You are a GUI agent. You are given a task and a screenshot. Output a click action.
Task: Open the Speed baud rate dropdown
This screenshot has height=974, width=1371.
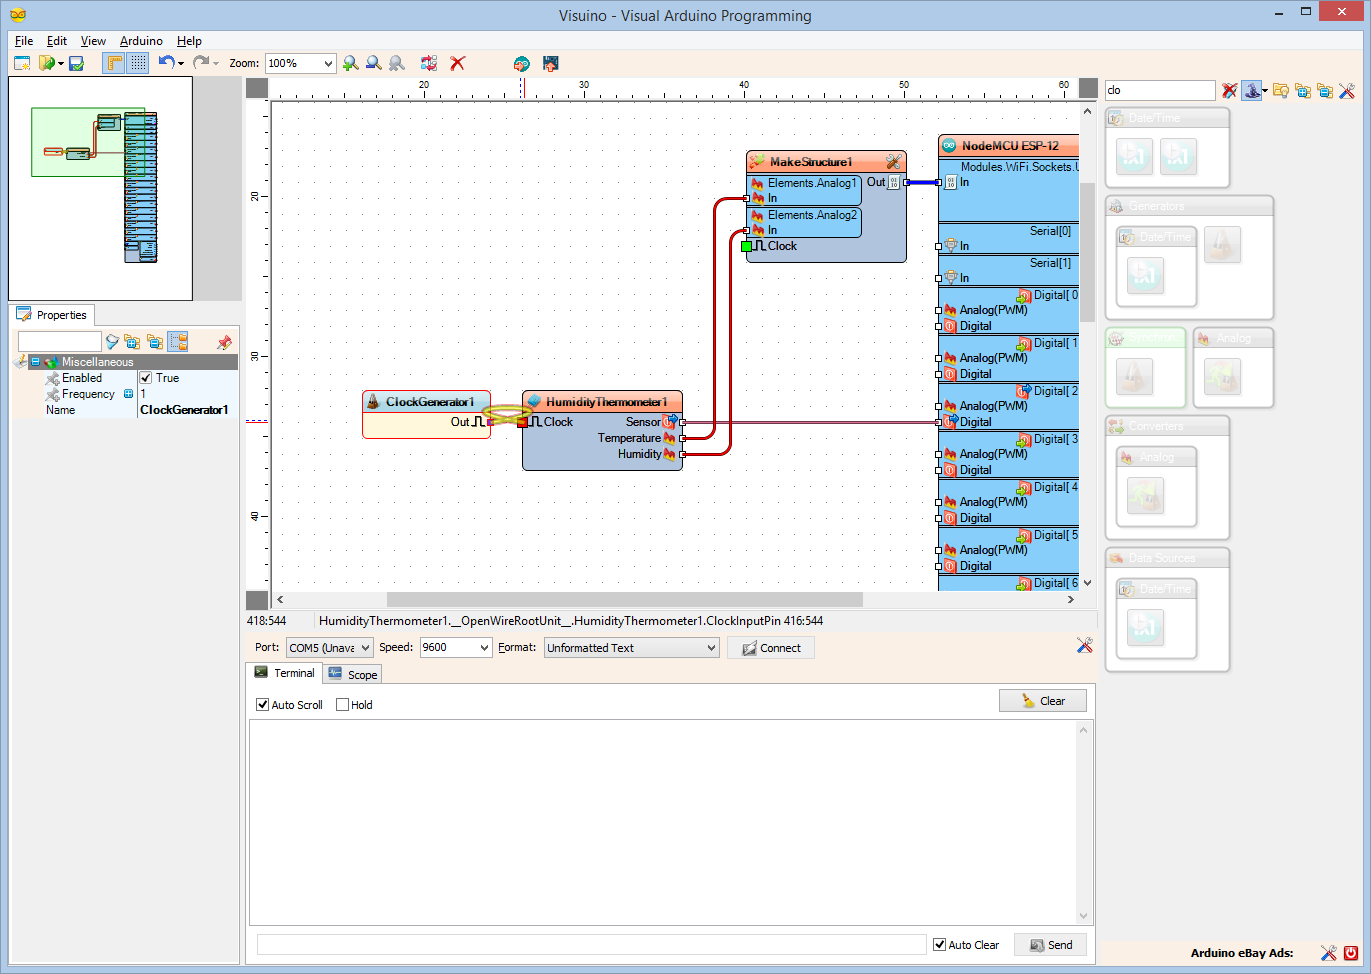456,648
